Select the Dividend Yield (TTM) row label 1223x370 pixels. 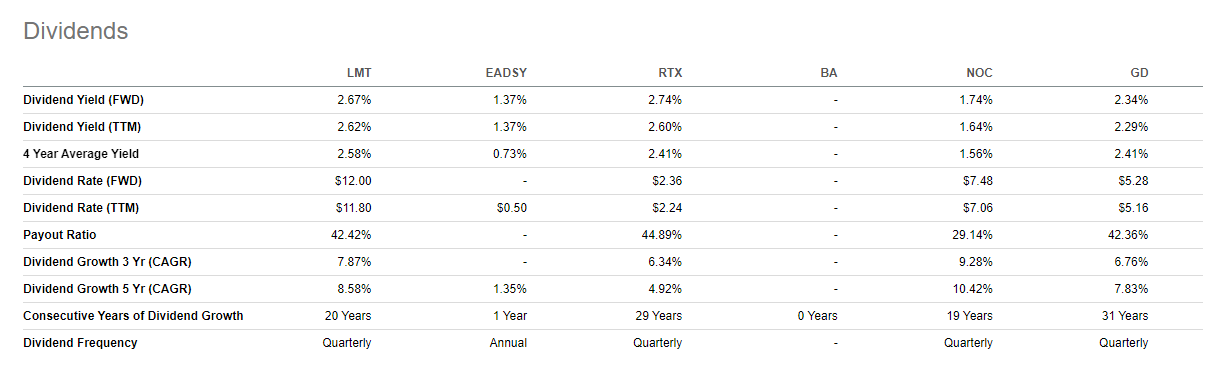84,127
